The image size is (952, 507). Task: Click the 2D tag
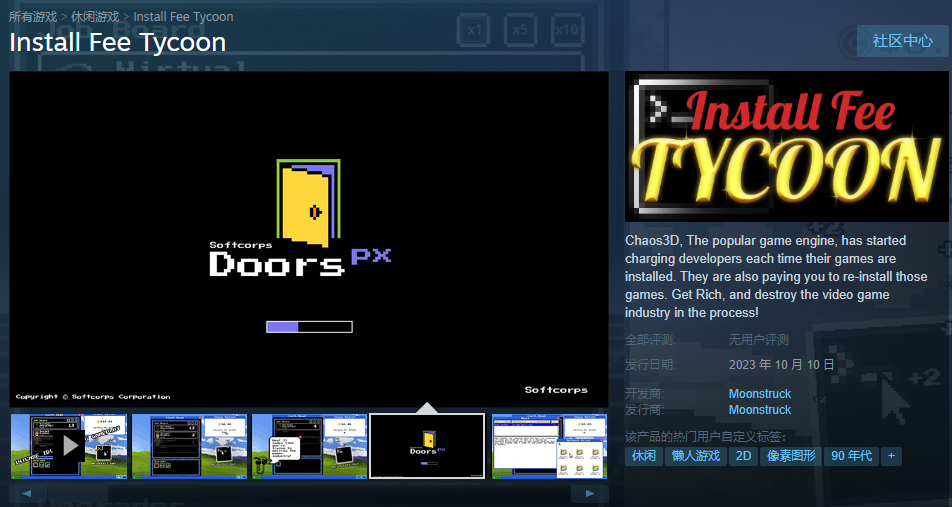click(743, 456)
